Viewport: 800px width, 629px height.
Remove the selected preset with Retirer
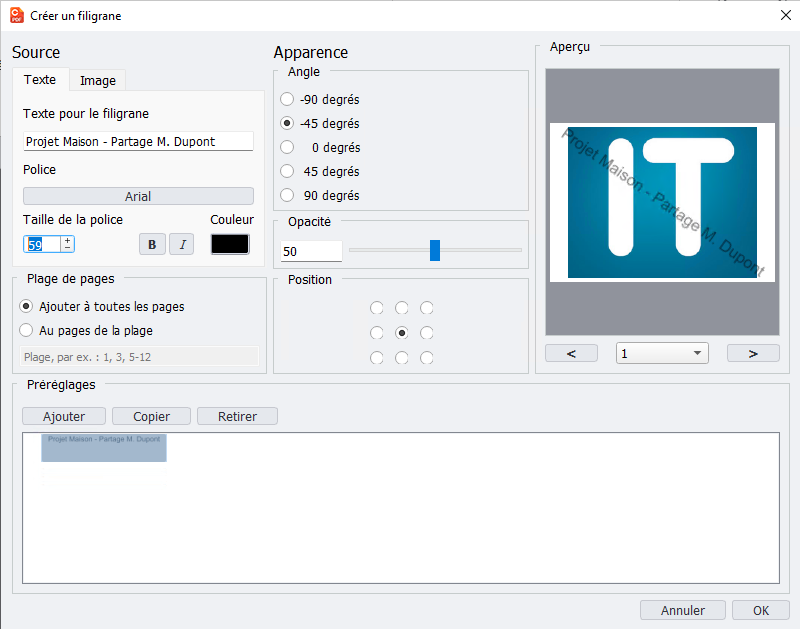(x=237, y=416)
